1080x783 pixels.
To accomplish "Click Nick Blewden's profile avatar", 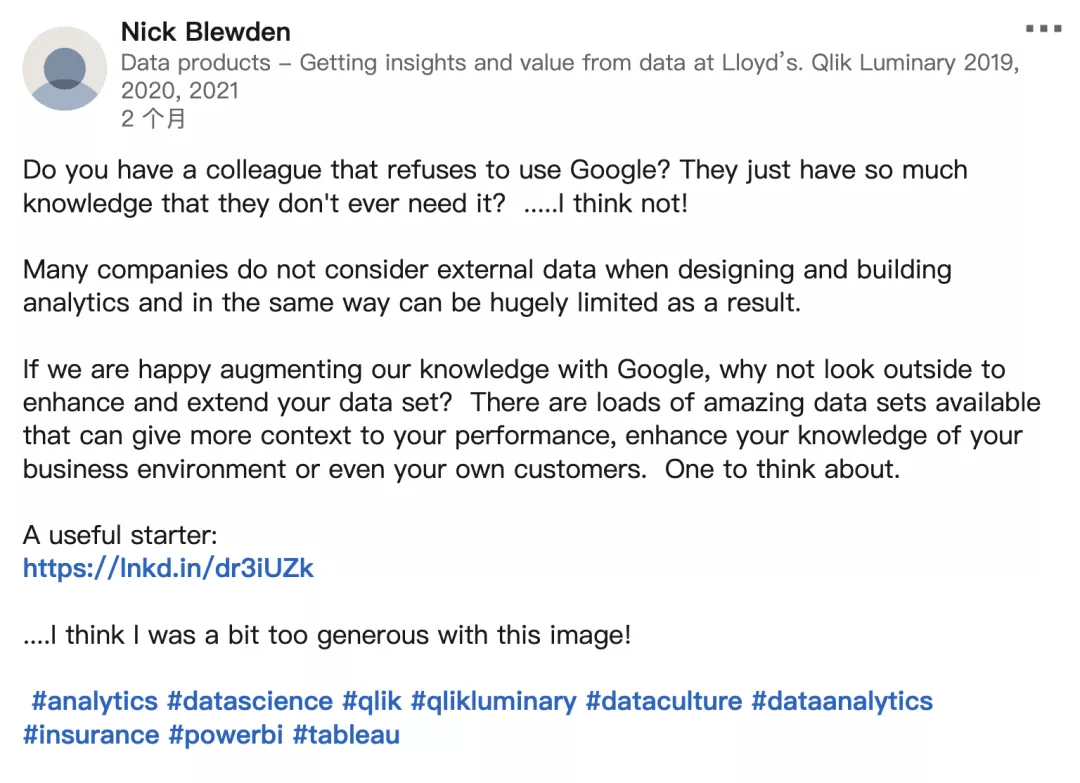I will (x=65, y=68).
